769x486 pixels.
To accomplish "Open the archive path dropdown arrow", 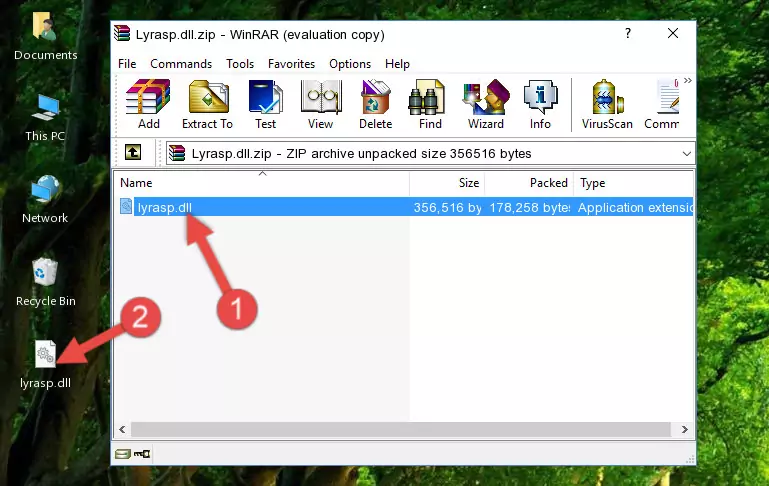I will (x=687, y=153).
